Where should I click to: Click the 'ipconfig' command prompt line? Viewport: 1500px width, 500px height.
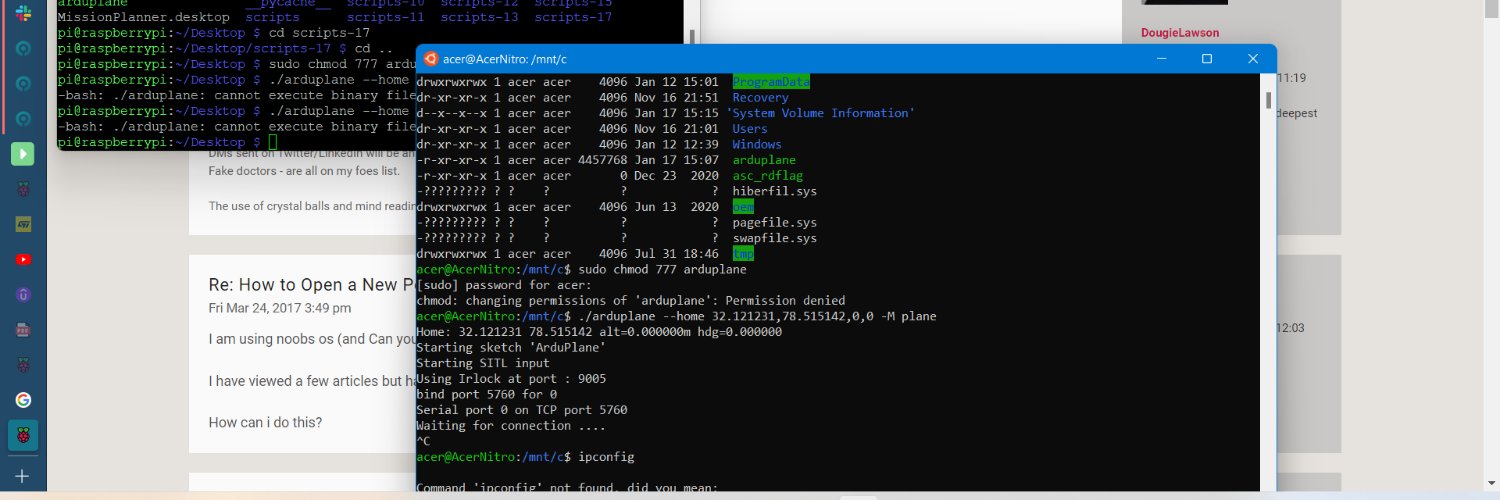525,457
